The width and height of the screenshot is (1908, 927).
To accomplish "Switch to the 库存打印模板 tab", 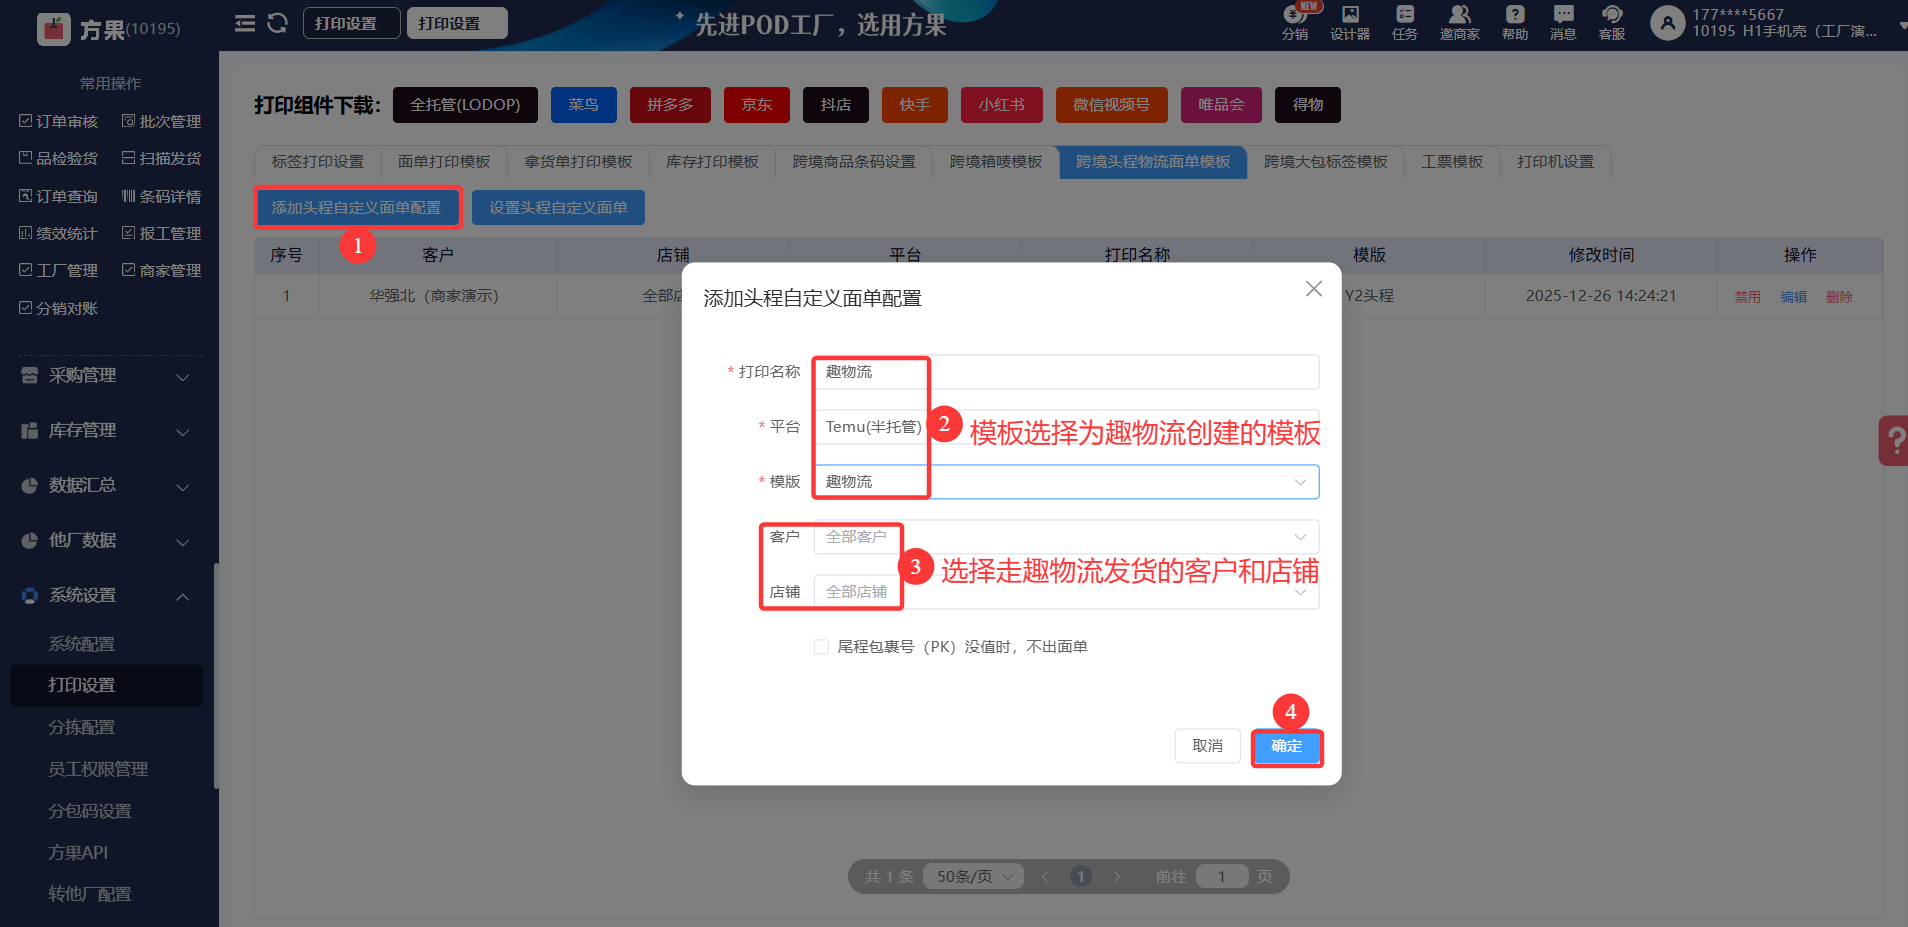I will (712, 162).
